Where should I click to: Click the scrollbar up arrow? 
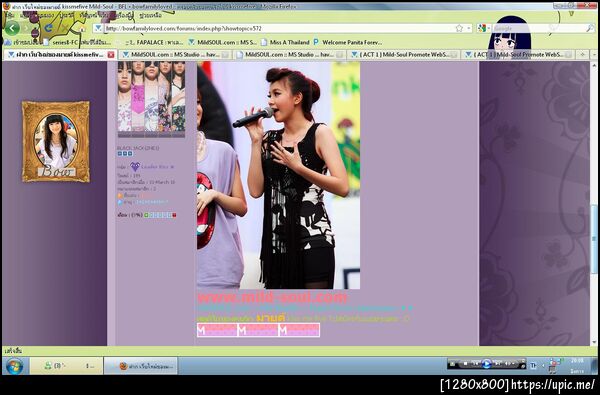coord(594,66)
